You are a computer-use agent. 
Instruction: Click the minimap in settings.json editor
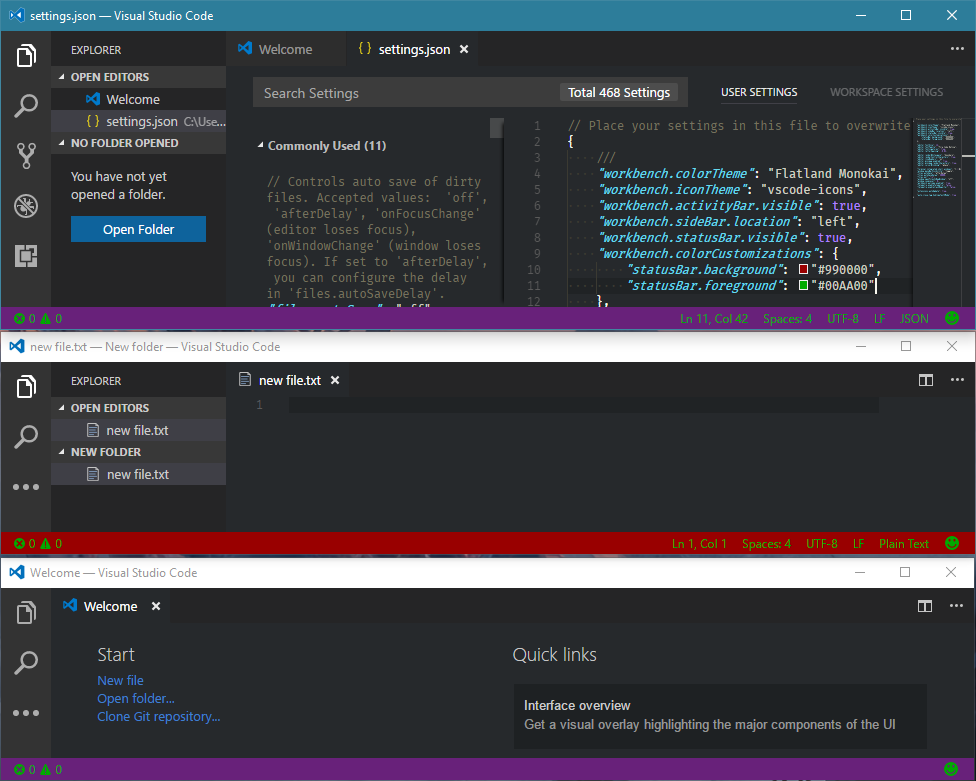(937, 159)
